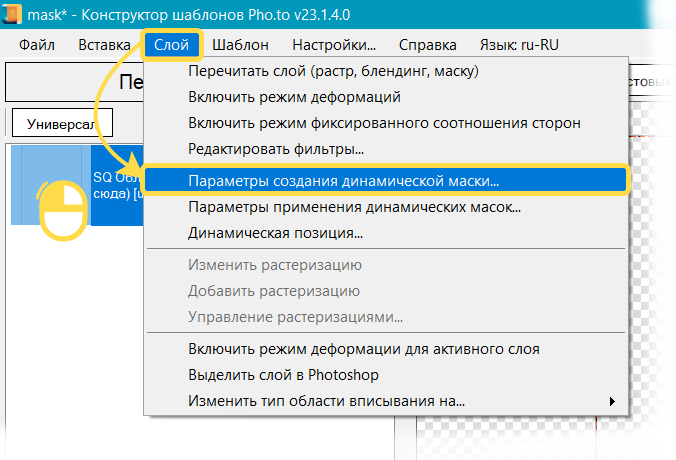Open the Справка menu
Screen dimensions: 676x460
pos(427,44)
